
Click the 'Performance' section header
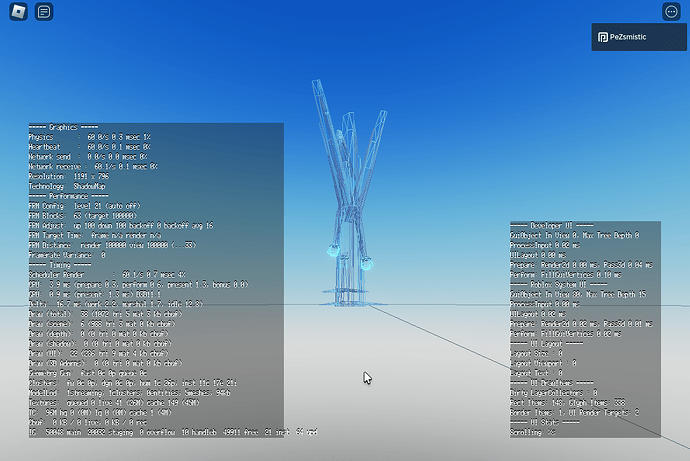[69, 196]
